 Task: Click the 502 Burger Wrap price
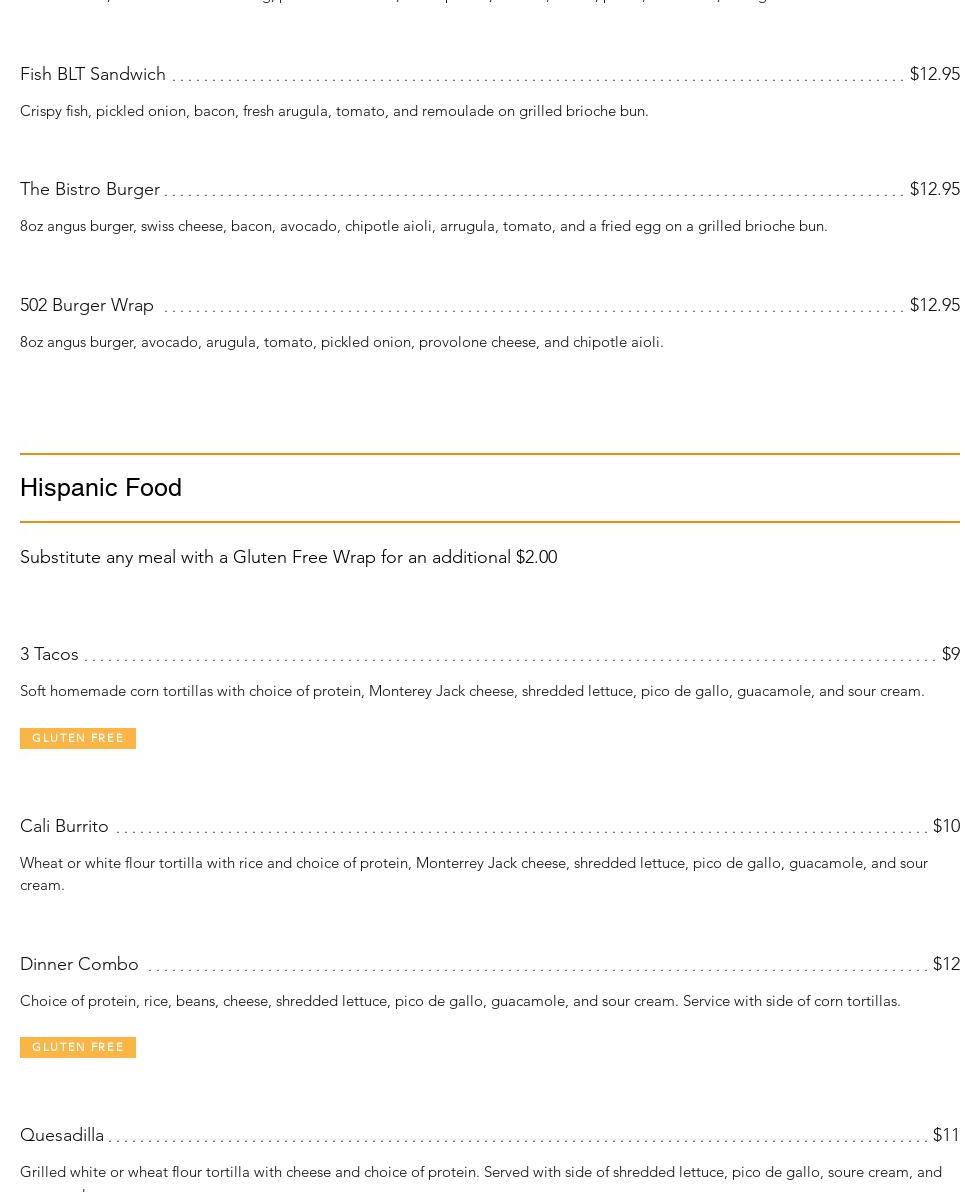tap(934, 305)
